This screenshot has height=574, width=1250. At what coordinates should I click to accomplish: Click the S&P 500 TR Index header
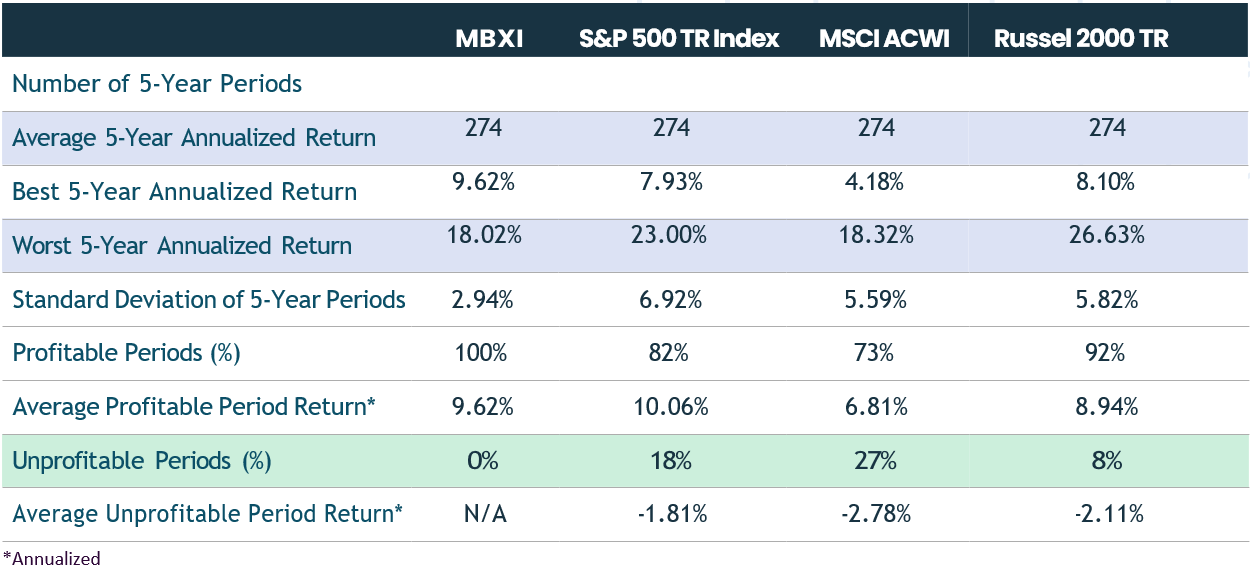[x=679, y=39]
